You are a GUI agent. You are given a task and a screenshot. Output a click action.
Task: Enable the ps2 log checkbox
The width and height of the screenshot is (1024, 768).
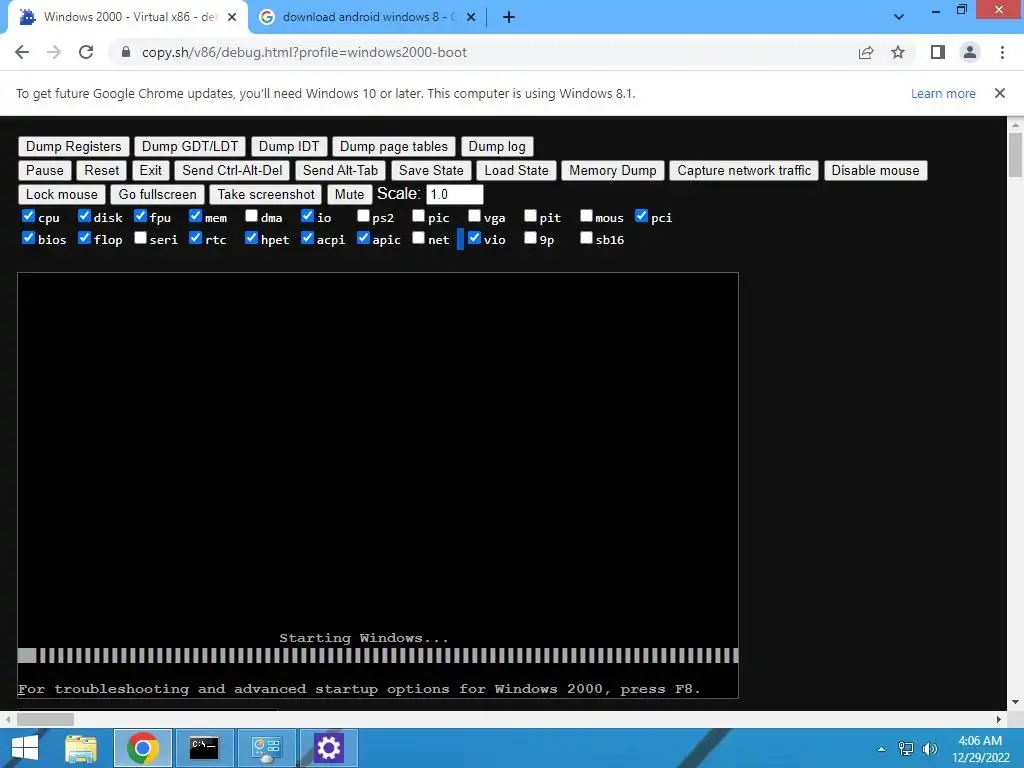coord(363,216)
